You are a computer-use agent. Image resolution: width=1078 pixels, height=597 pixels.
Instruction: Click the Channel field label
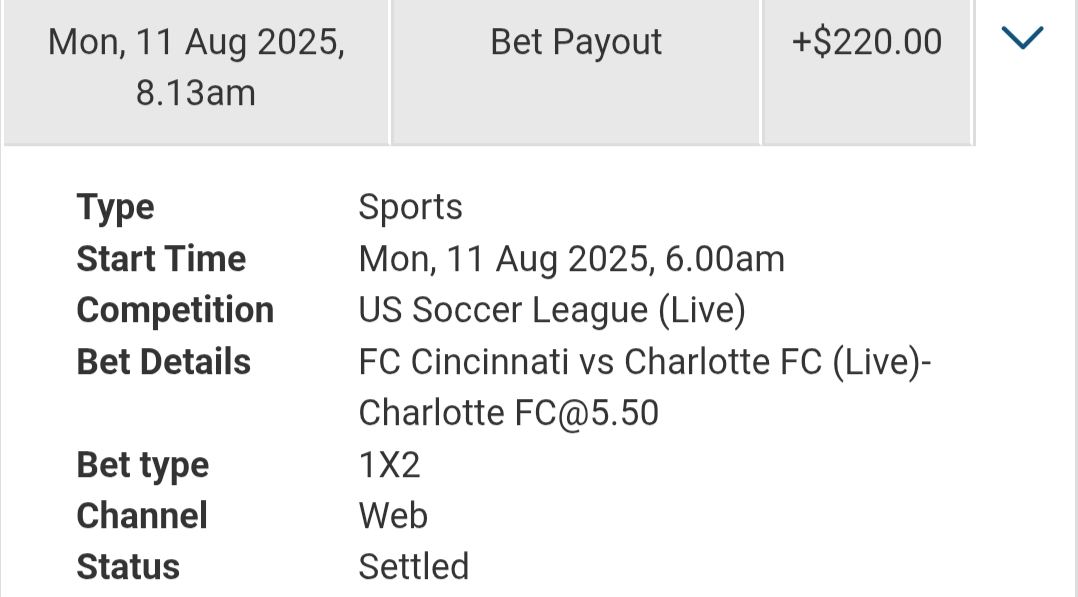(142, 516)
